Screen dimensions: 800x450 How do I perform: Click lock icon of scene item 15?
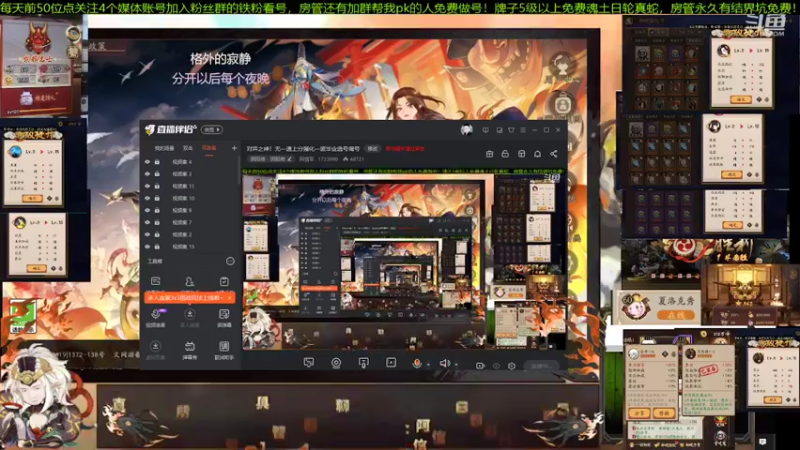coord(157,246)
